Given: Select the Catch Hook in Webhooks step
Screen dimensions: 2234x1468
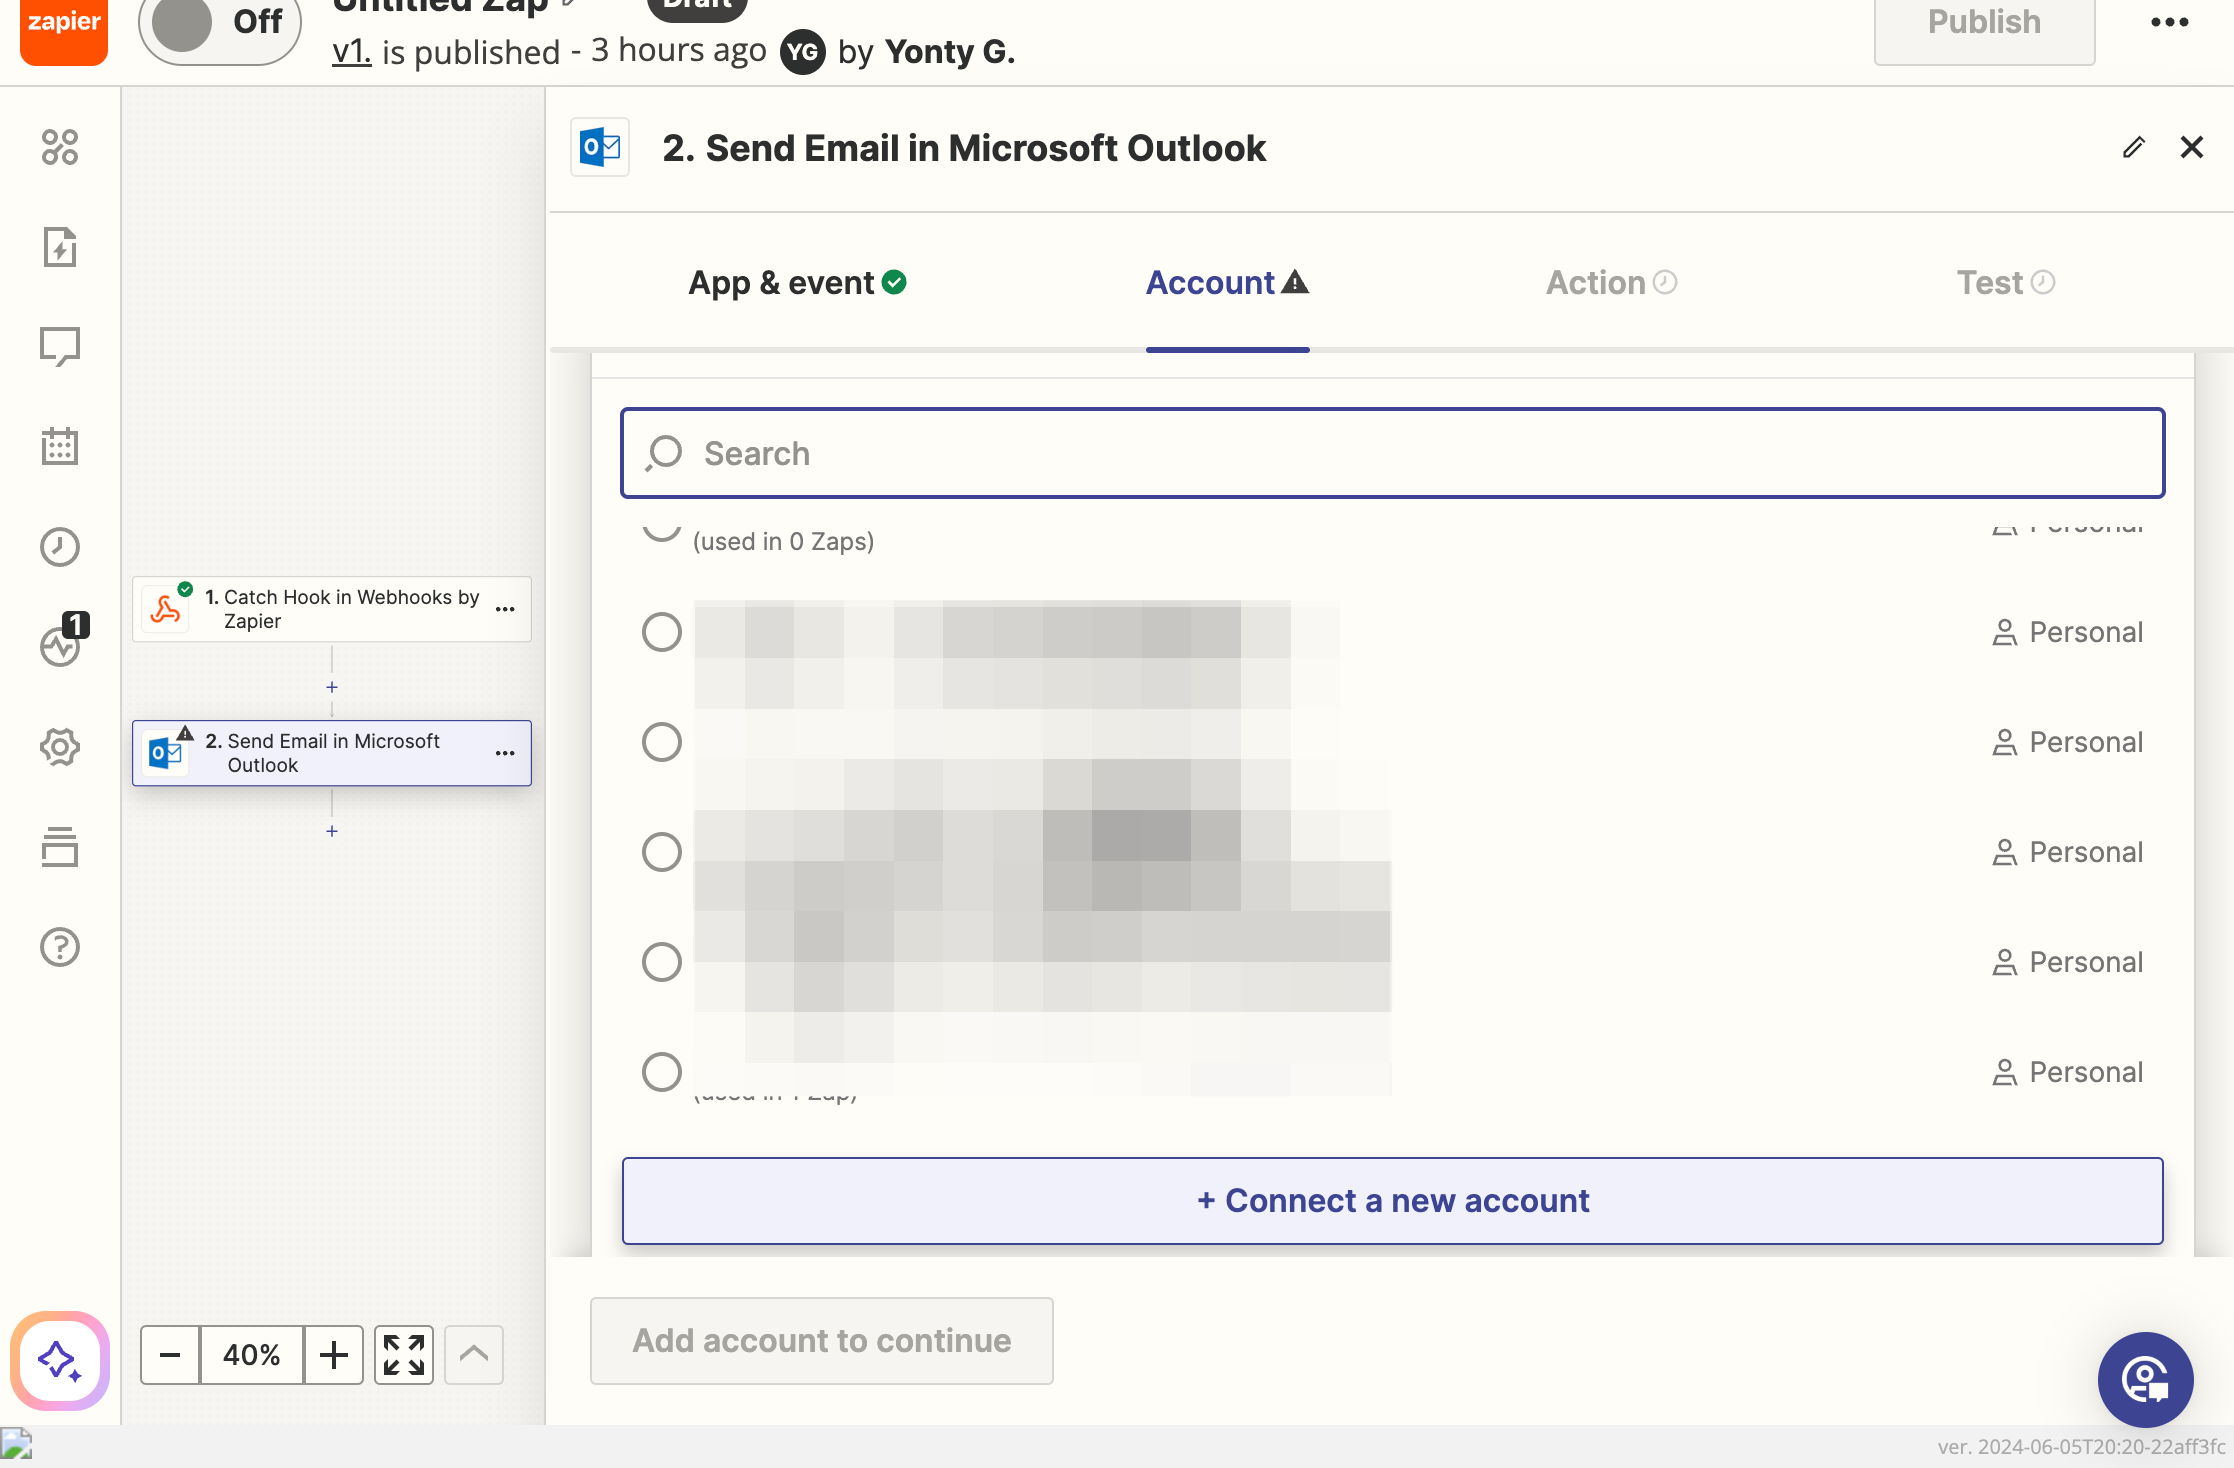Looking at the screenshot, I should coord(332,609).
